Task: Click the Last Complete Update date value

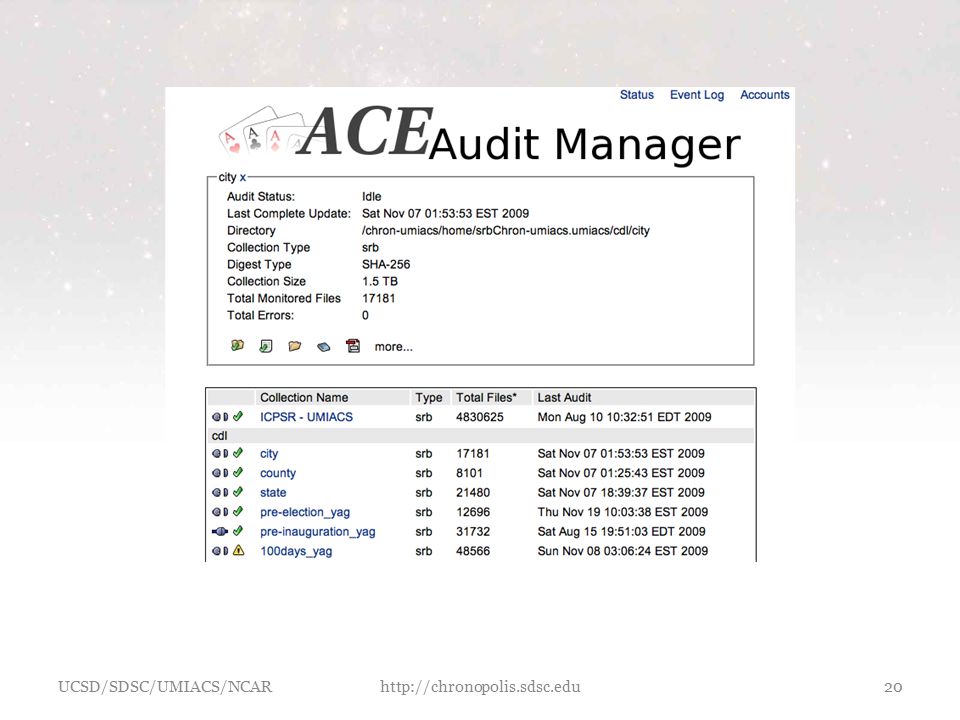Action: (x=445, y=214)
